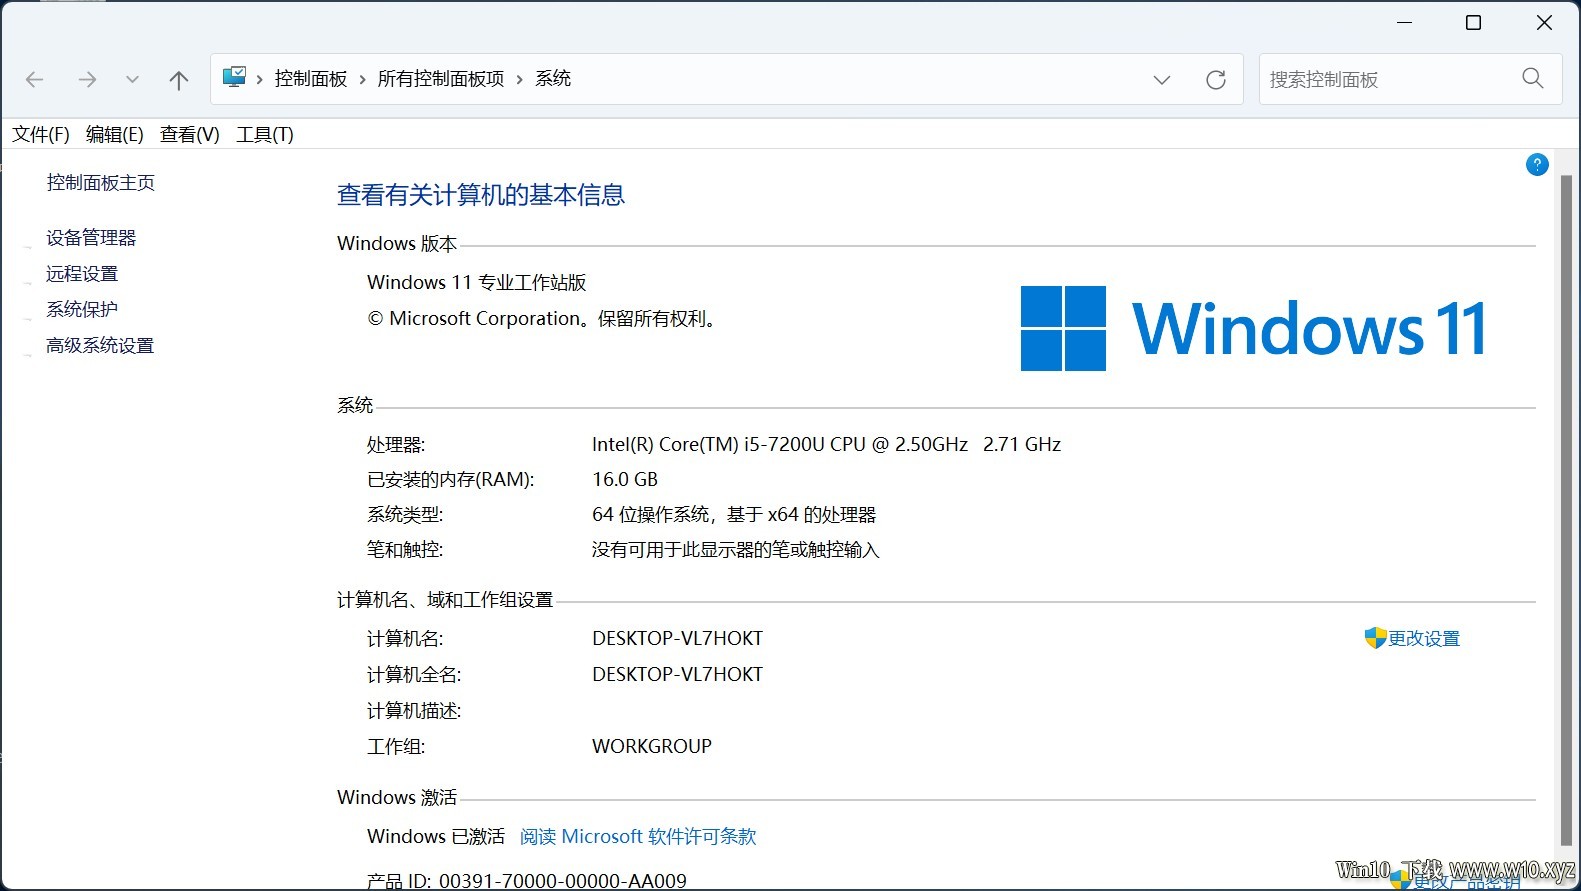Click the search magnifier icon
Screen dimensions: 1581x891
1532,78
